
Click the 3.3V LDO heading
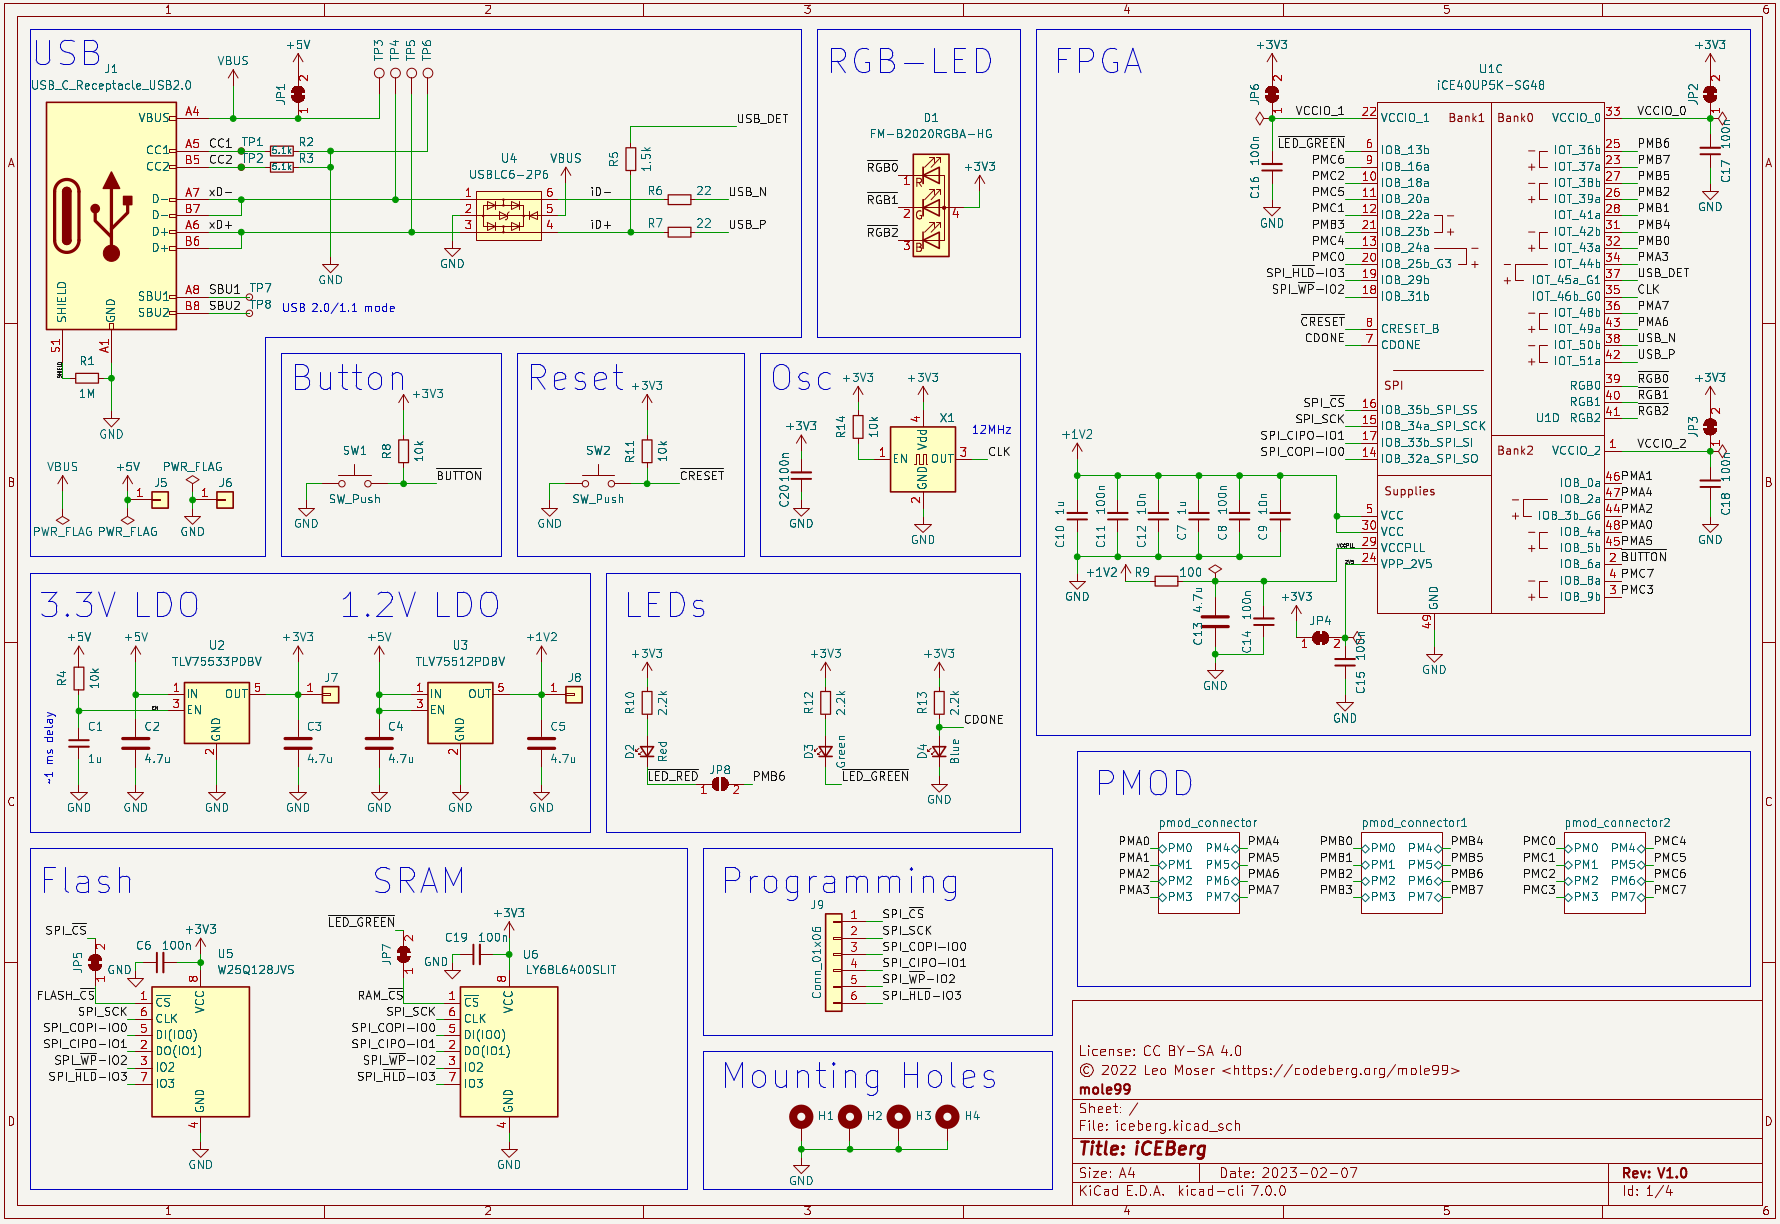[120, 605]
